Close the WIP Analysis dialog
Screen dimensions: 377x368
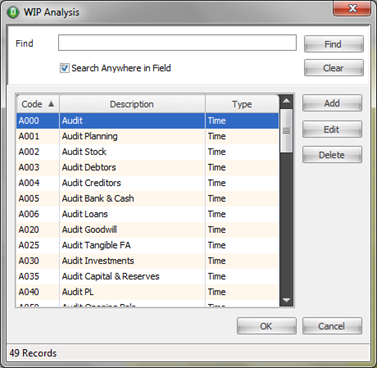[x=352, y=8]
